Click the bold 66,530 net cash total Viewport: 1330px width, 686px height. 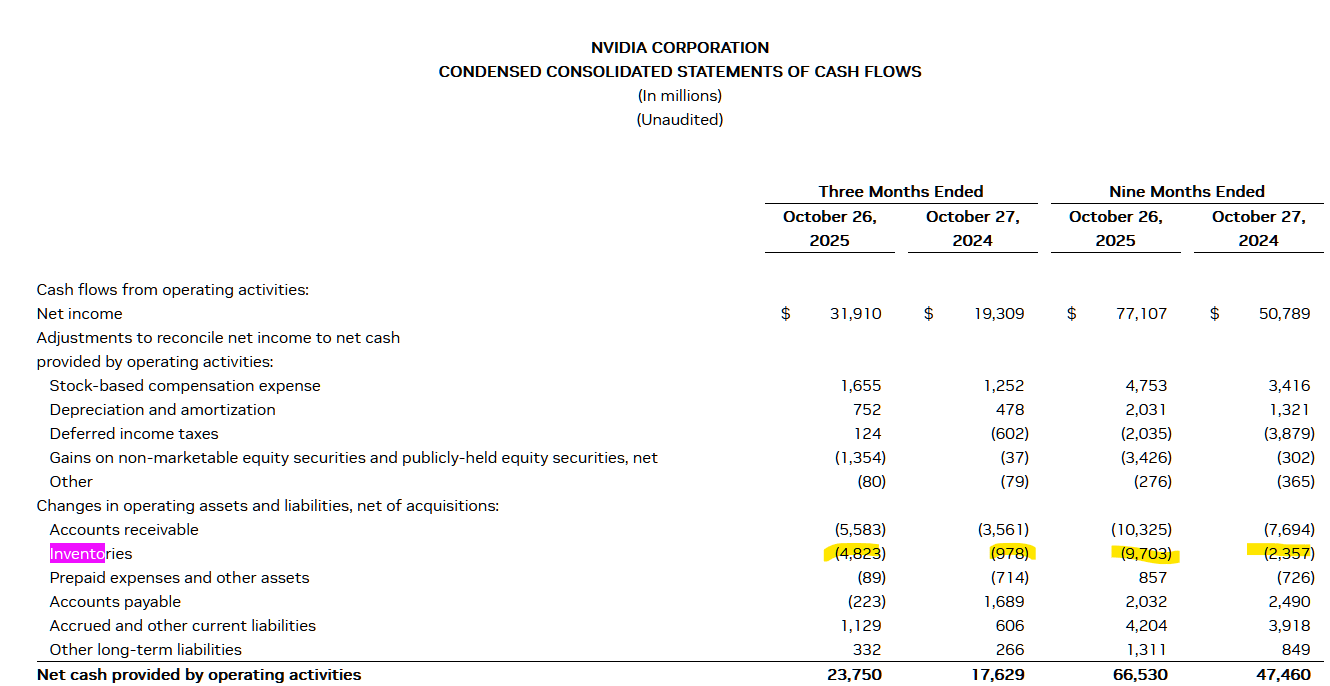point(1139,675)
